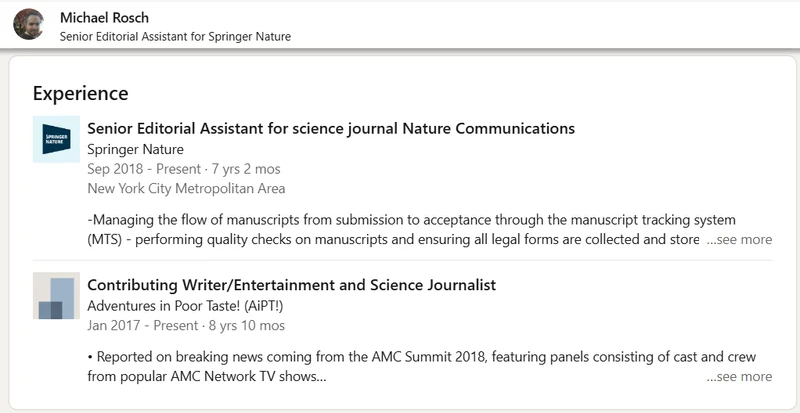Image resolution: width=800 pixels, height=413 pixels.
Task: Click text Reported on breaking news from AMC Summit
Action: coord(421,357)
